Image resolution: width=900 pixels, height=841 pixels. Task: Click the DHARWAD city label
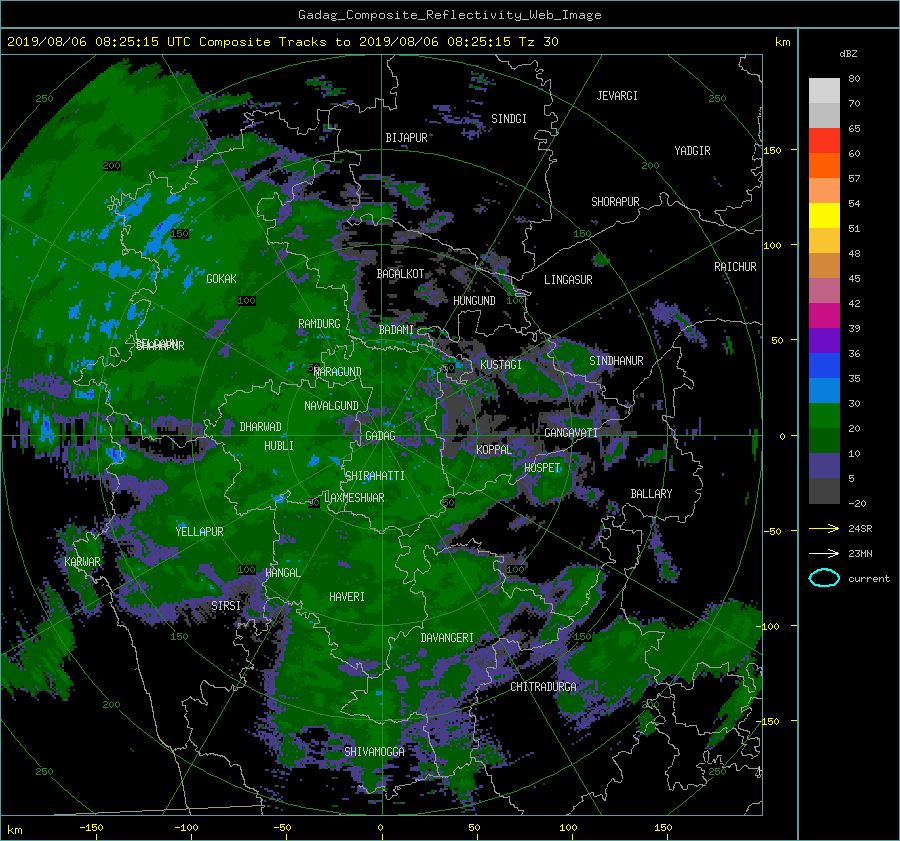pos(260,427)
